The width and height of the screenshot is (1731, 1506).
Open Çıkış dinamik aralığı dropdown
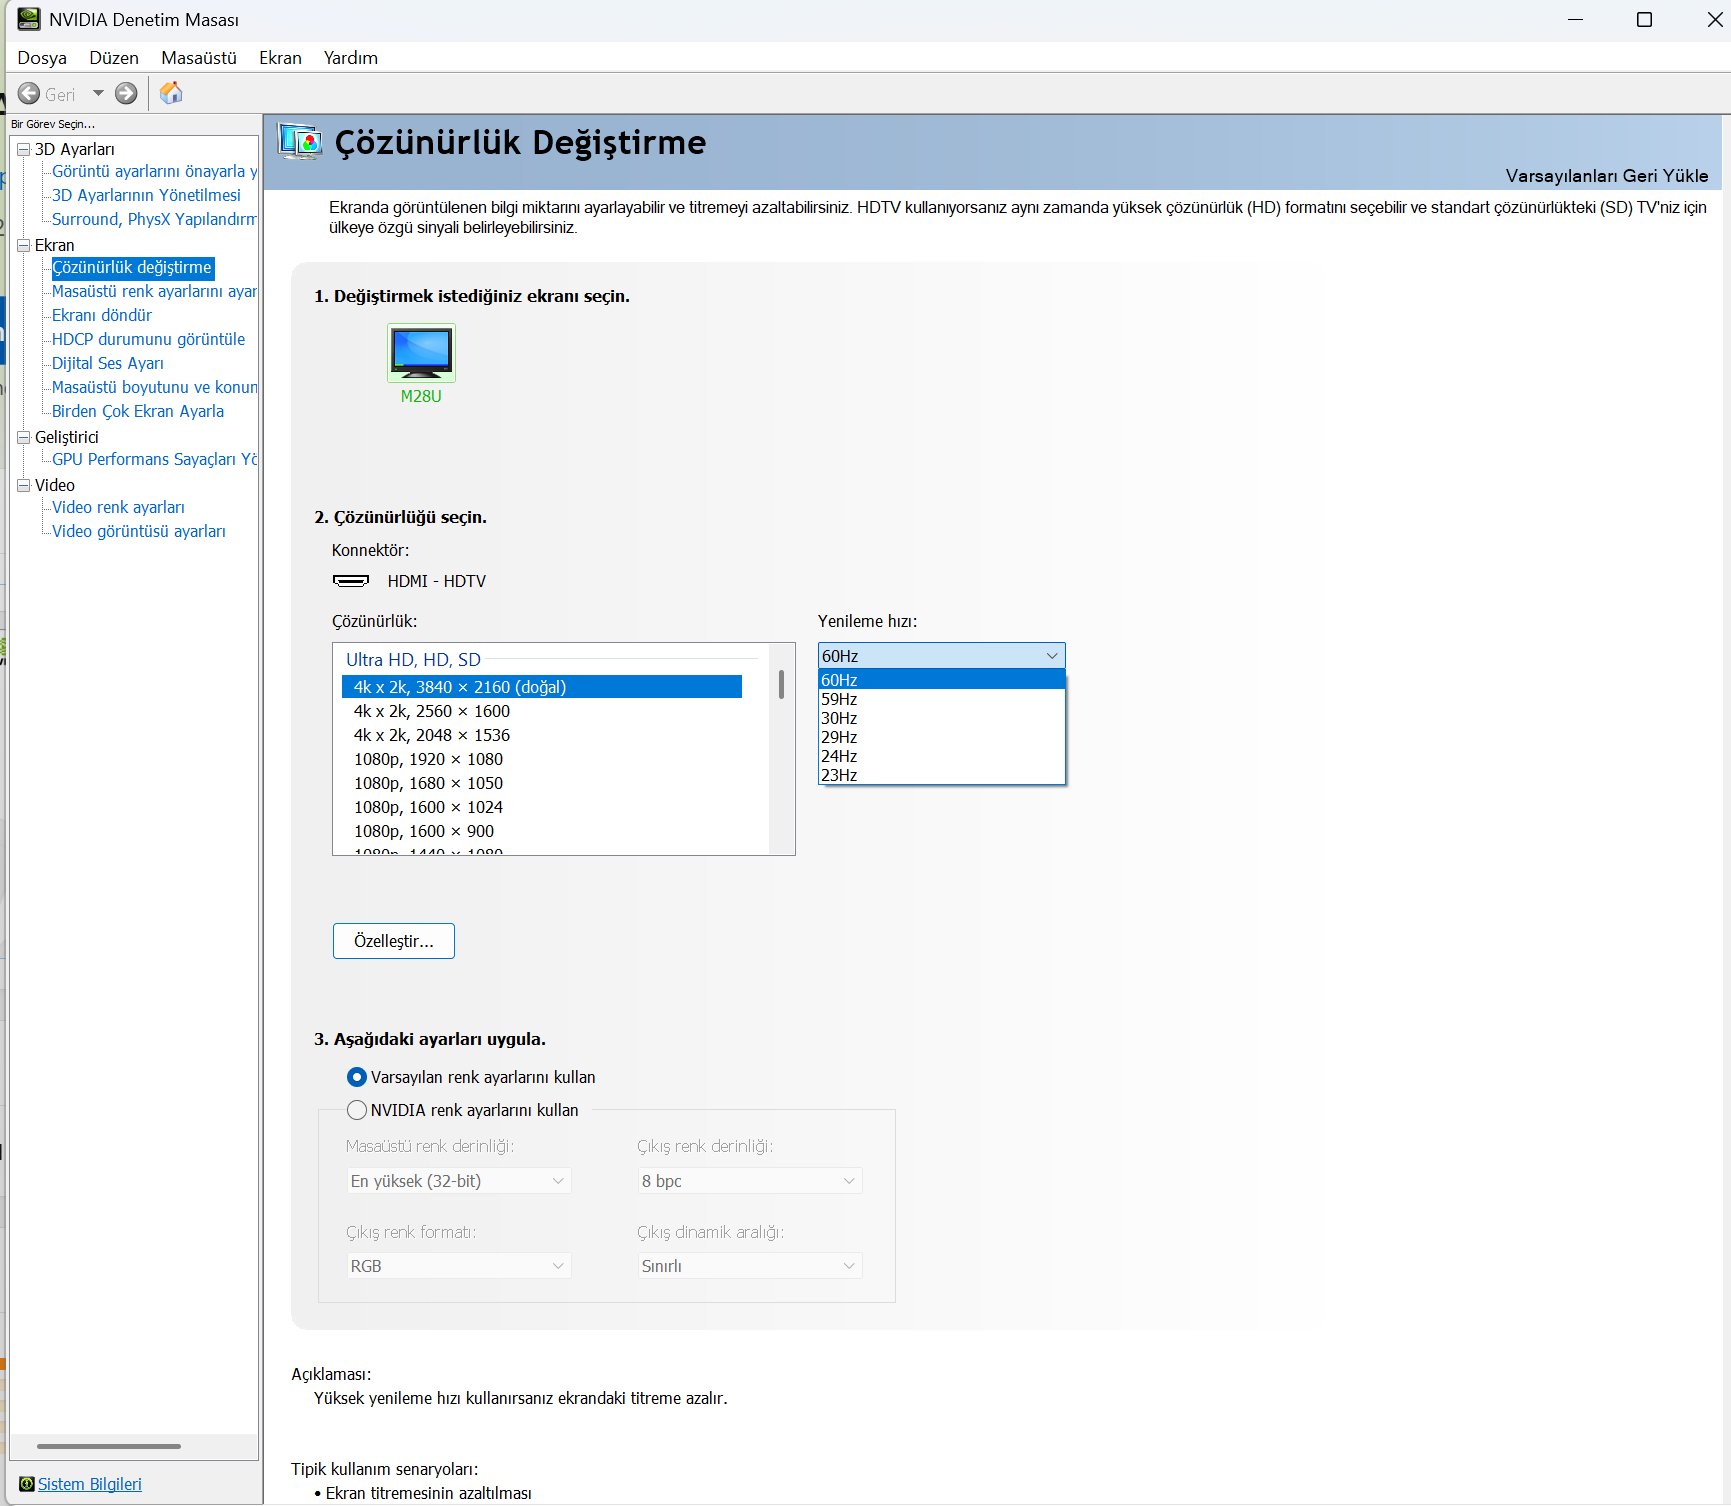749,1266
